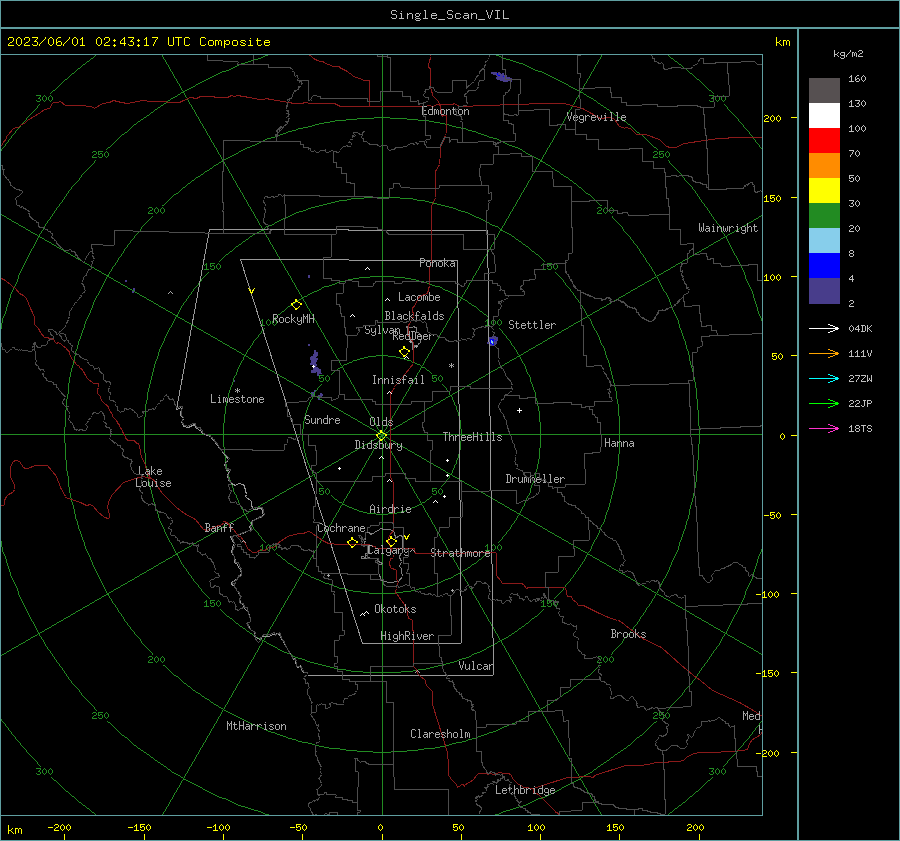Click the Drumheller label
This screenshot has height=841, width=900.
pyautogui.click(x=535, y=479)
